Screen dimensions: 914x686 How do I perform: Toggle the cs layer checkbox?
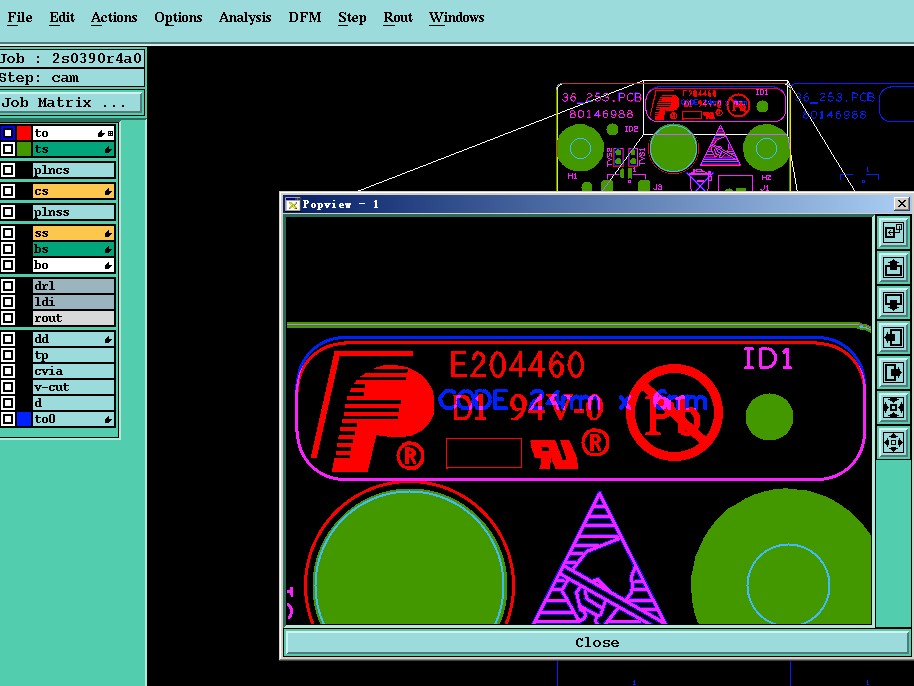(8, 191)
